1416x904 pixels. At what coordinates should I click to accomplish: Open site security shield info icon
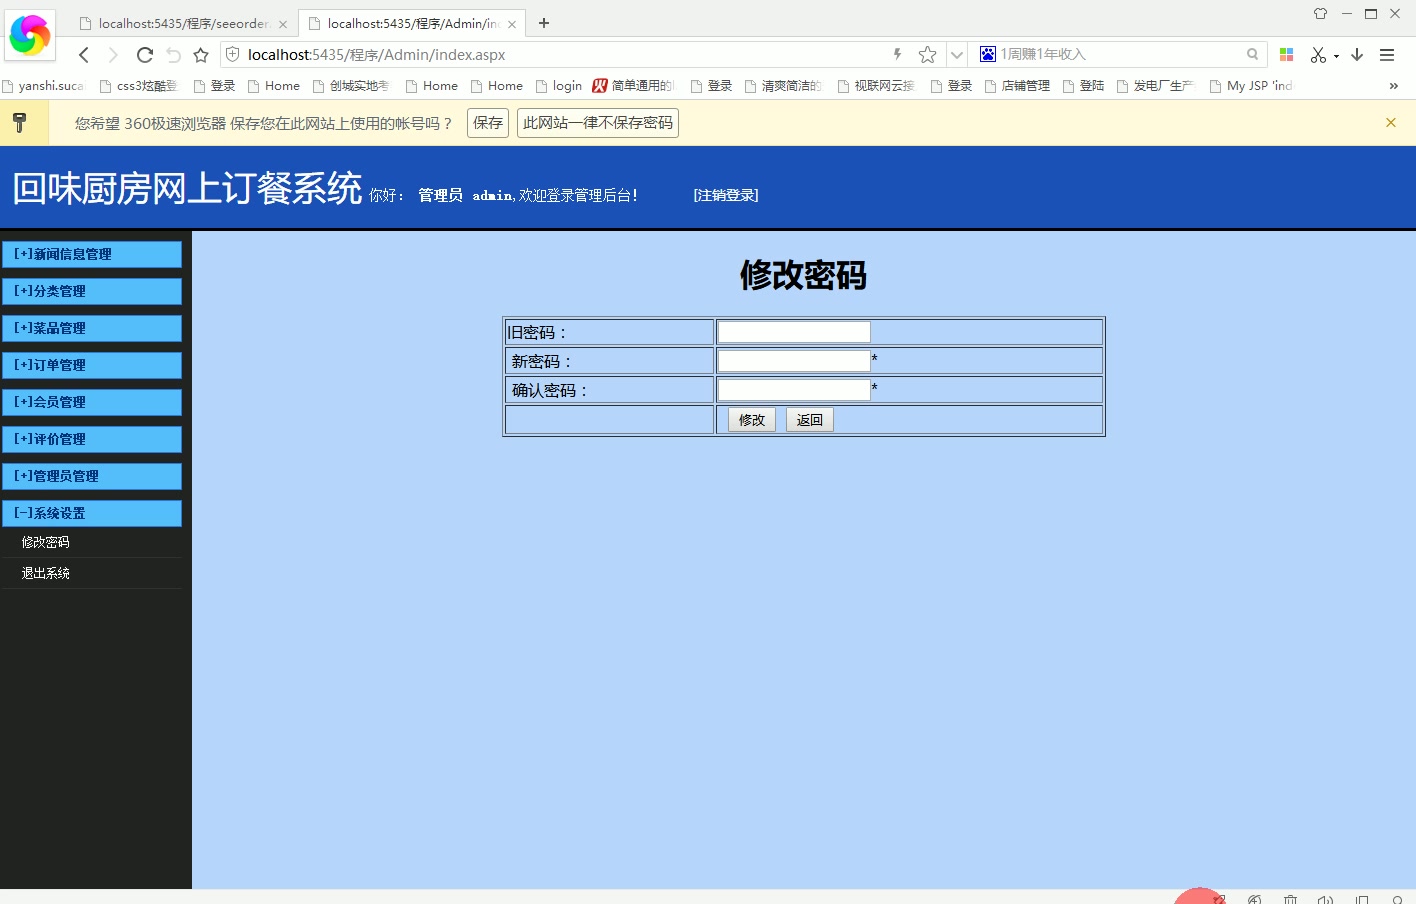tap(233, 54)
